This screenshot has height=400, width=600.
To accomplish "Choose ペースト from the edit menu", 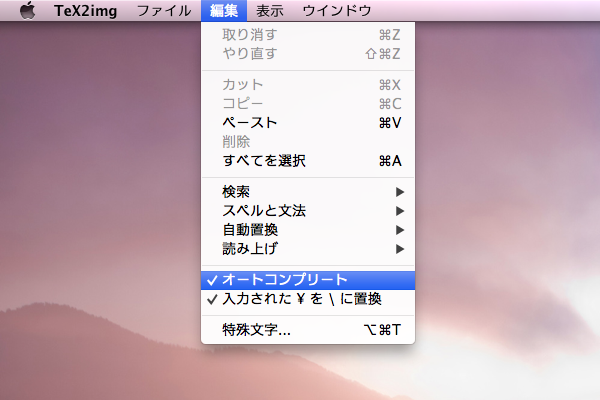I will point(308,123).
